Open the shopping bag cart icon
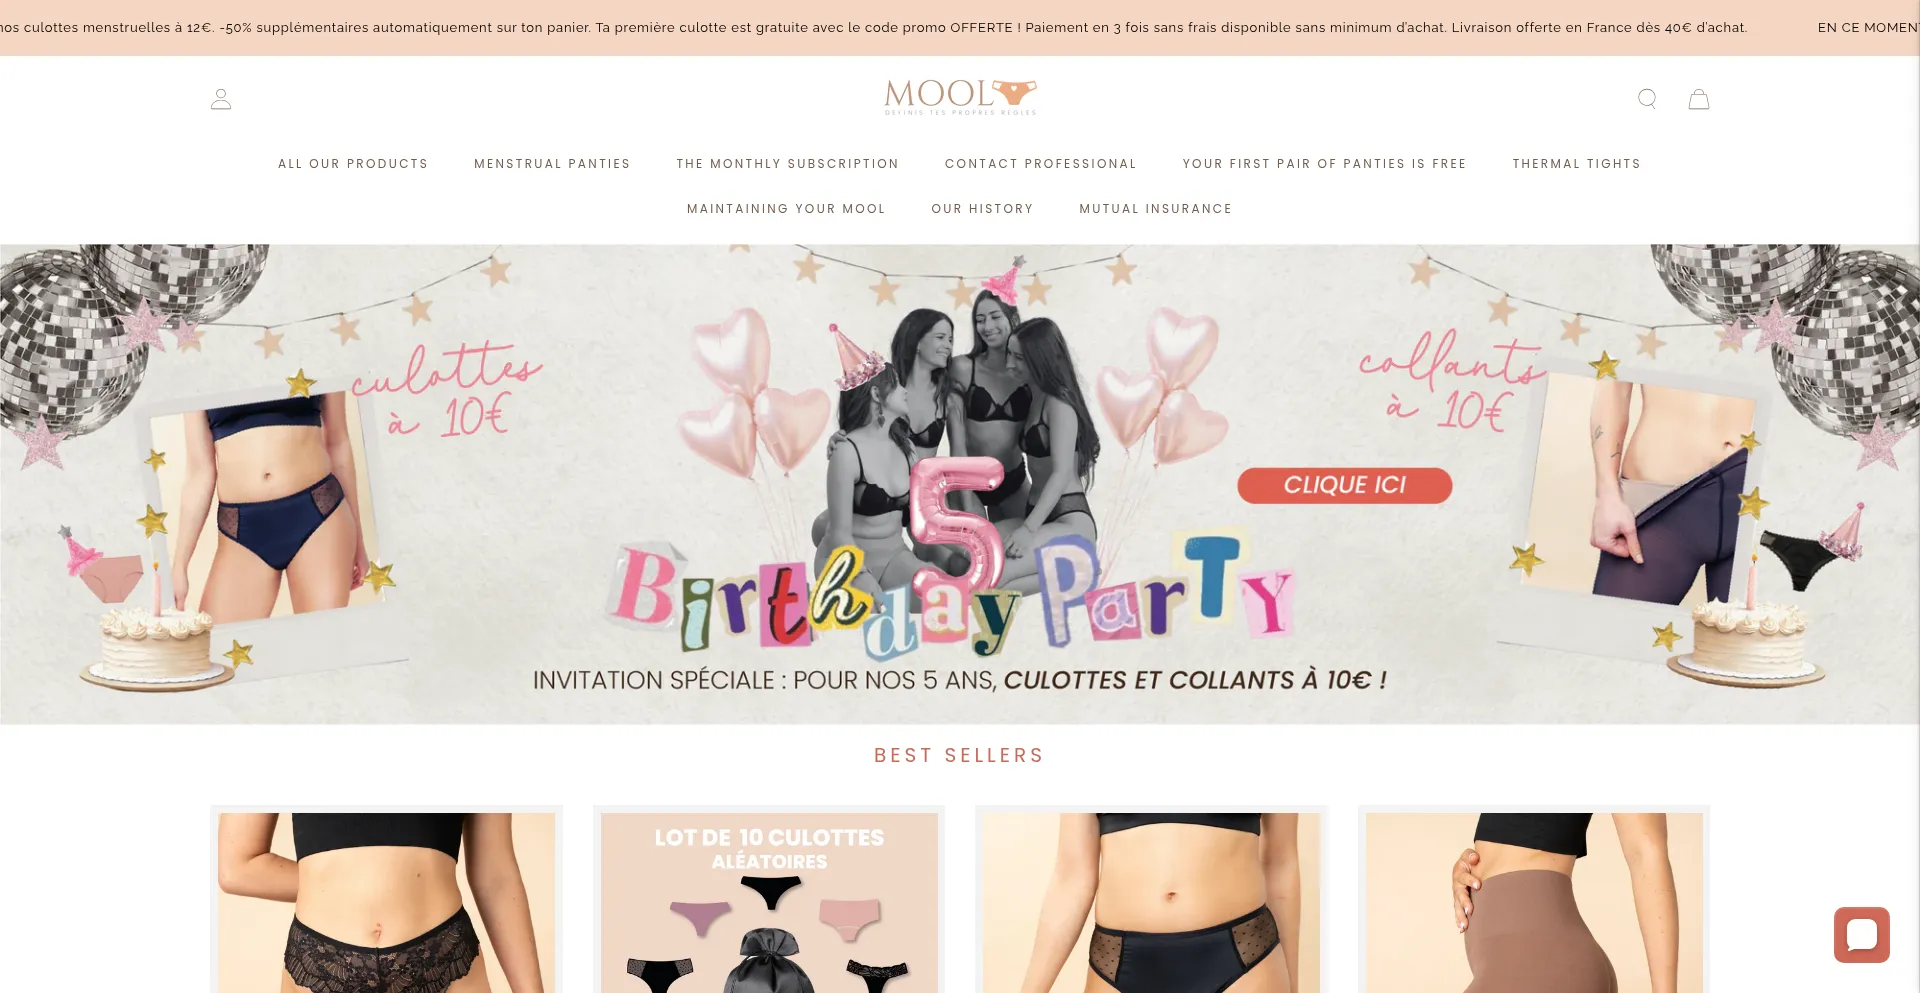 pyautogui.click(x=1699, y=99)
